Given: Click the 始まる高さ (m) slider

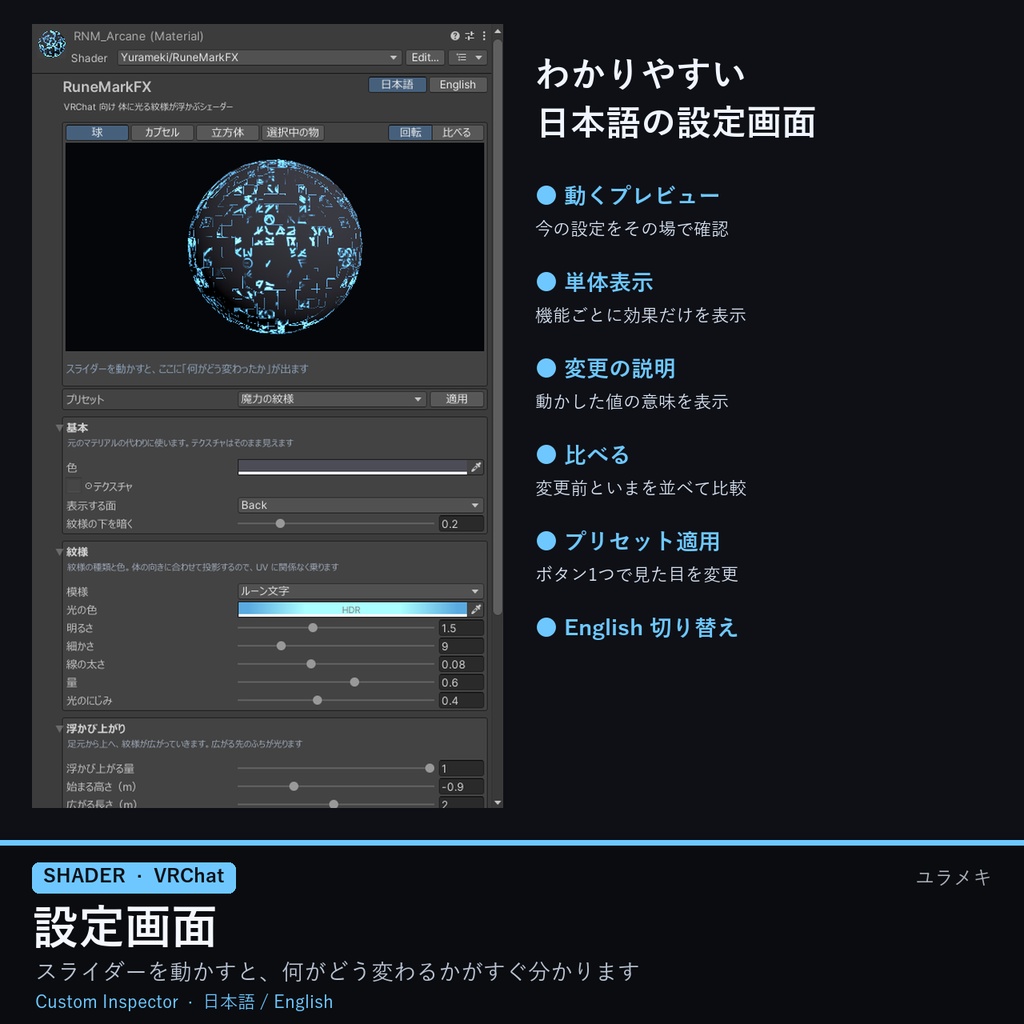Looking at the screenshot, I should click(x=336, y=787).
